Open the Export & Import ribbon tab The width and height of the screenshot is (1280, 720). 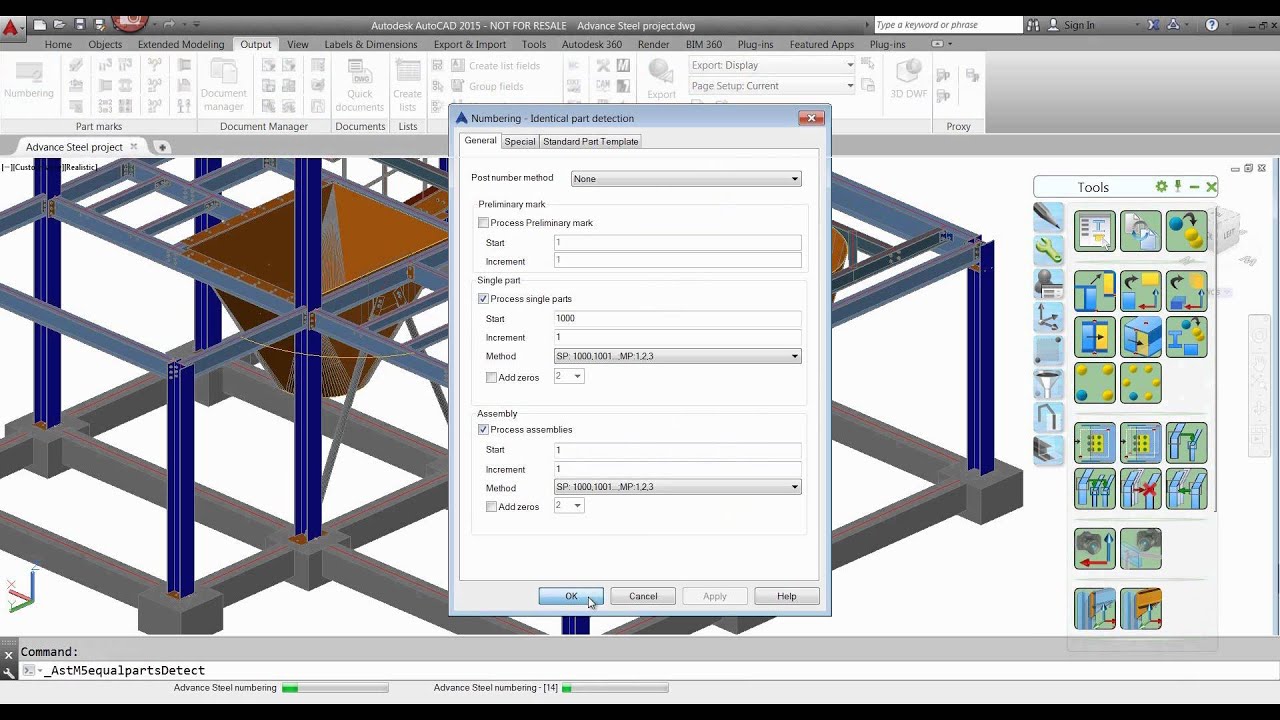[x=470, y=44]
